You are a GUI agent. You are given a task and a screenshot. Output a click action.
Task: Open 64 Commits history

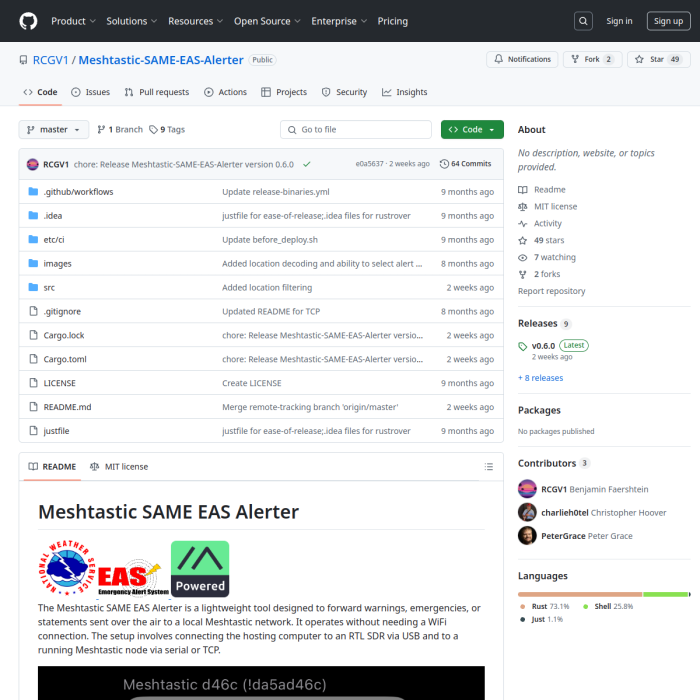pyautogui.click(x=465, y=164)
